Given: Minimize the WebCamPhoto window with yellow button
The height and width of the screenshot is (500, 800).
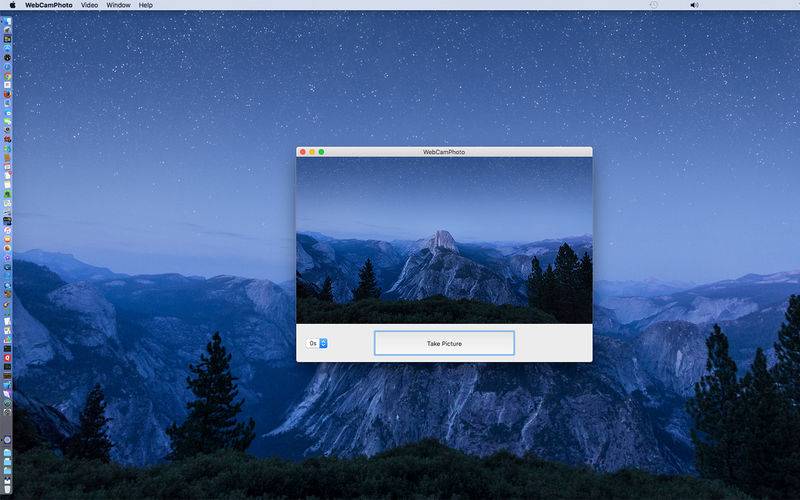Looking at the screenshot, I should coord(312,152).
